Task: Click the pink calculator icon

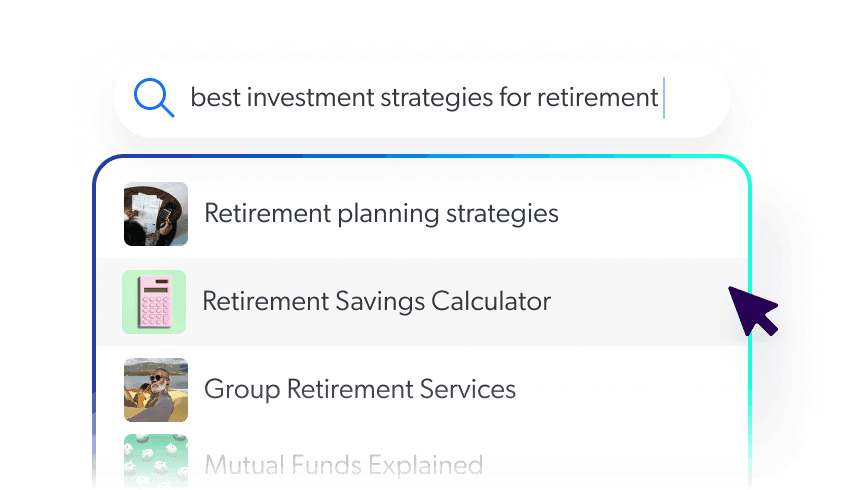Action: click(x=154, y=302)
